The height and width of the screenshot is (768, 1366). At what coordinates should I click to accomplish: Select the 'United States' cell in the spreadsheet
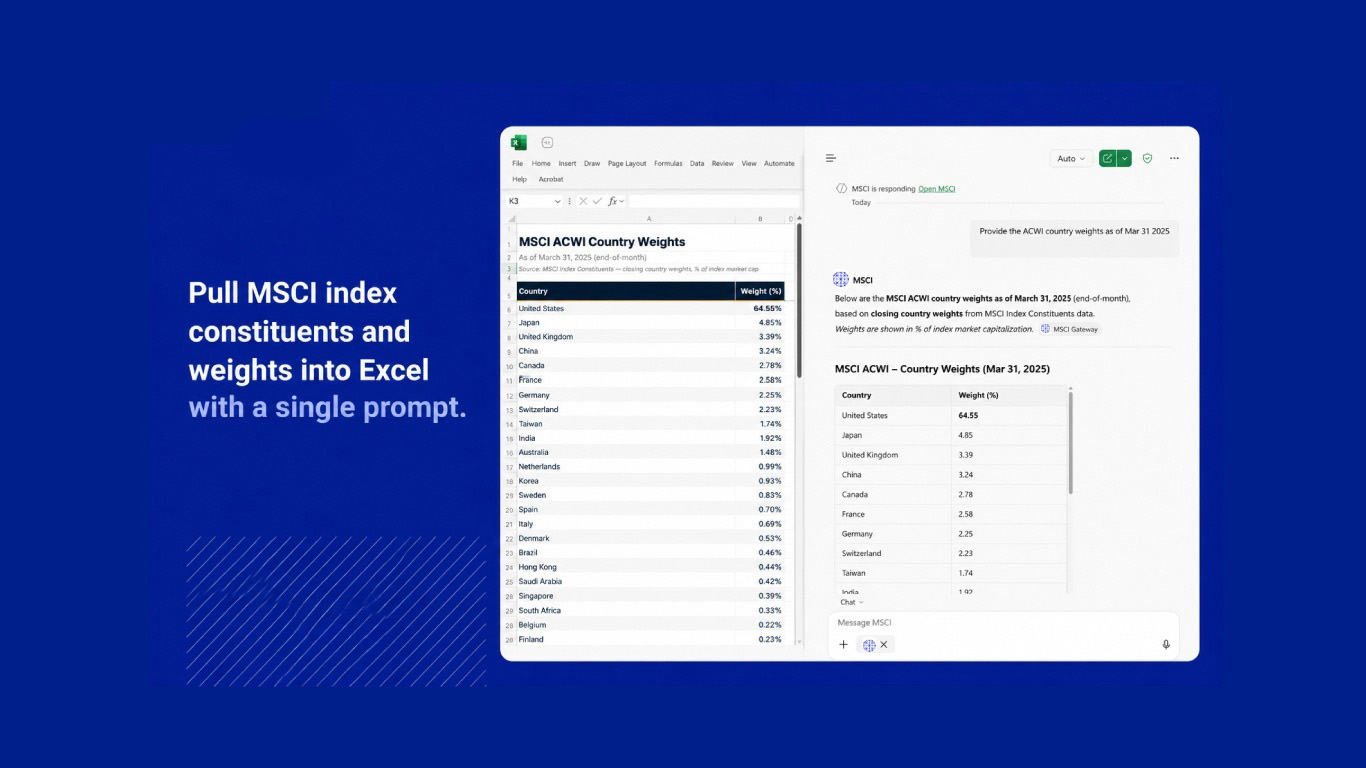626,308
